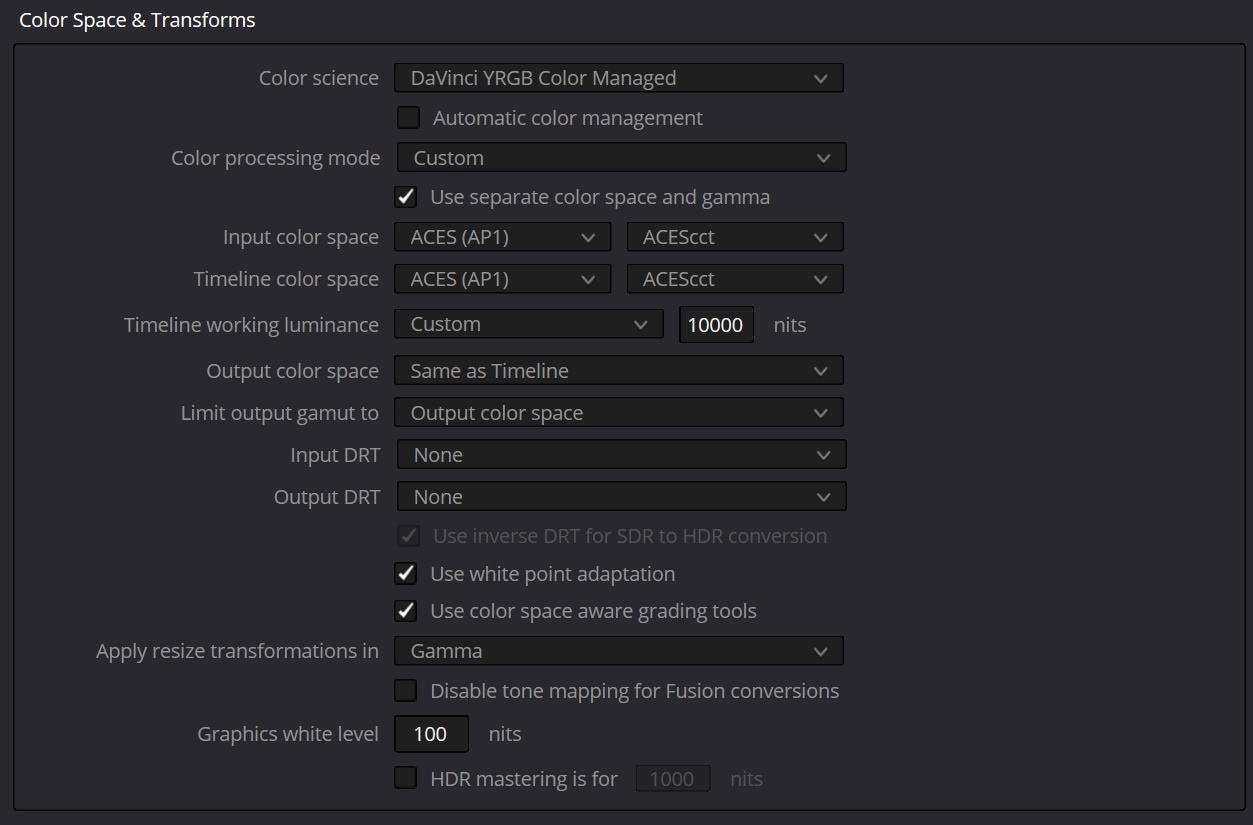1253x825 pixels.
Task: Toggle Use color space aware grading tools
Action: (x=406, y=611)
